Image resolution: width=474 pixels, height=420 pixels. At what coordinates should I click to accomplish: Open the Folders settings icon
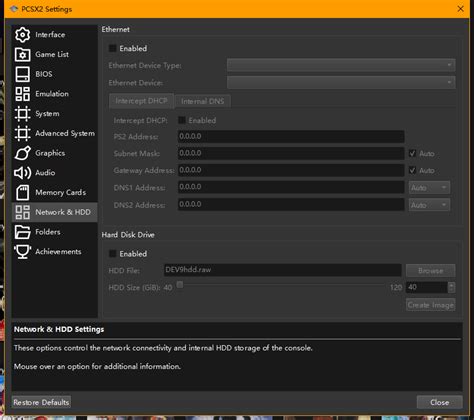[x=22, y=232]
